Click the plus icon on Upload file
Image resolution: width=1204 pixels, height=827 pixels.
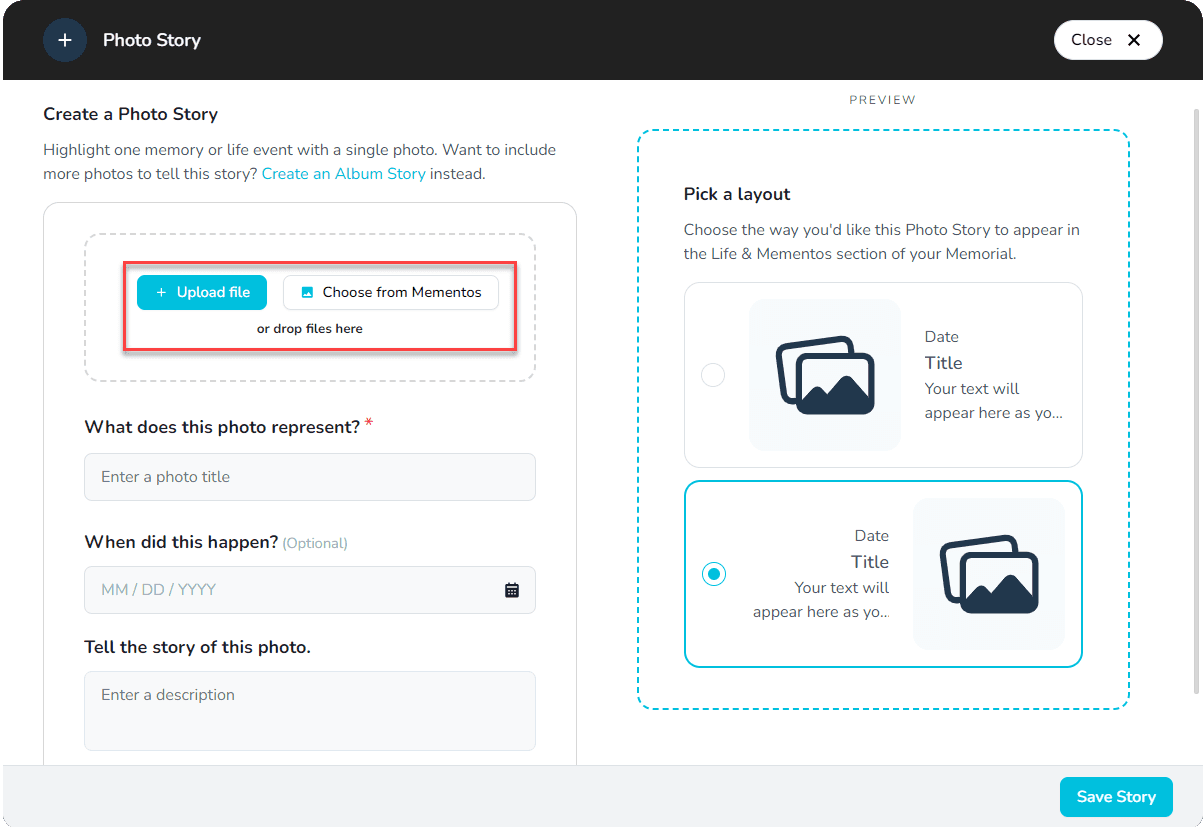pyautogui.click(x=161, y=293)
